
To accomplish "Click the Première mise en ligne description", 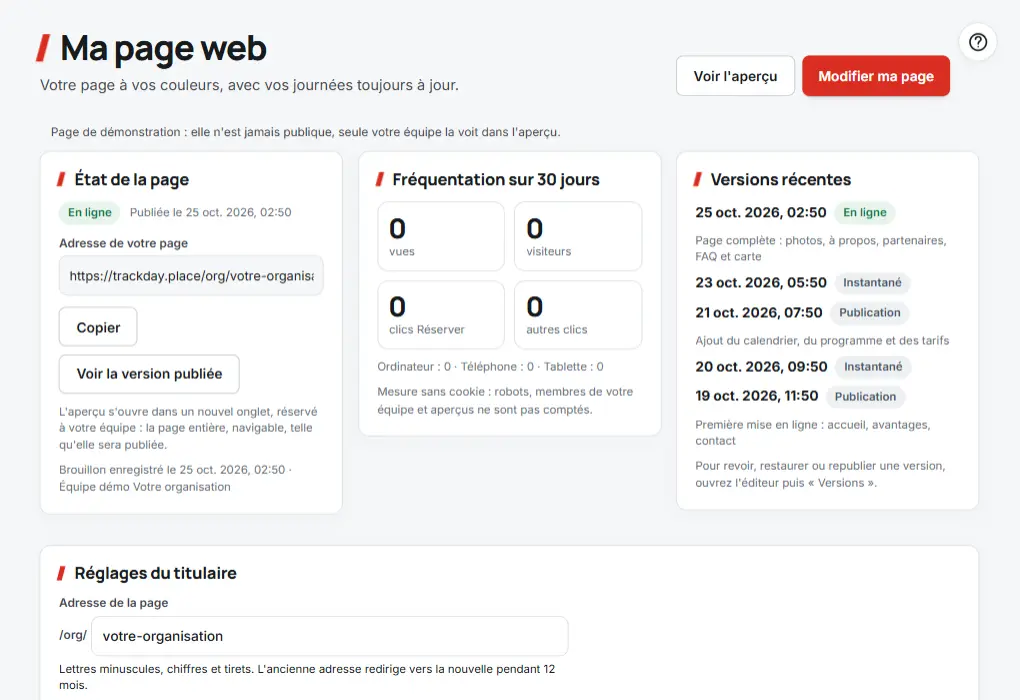I will coord(813,433).
